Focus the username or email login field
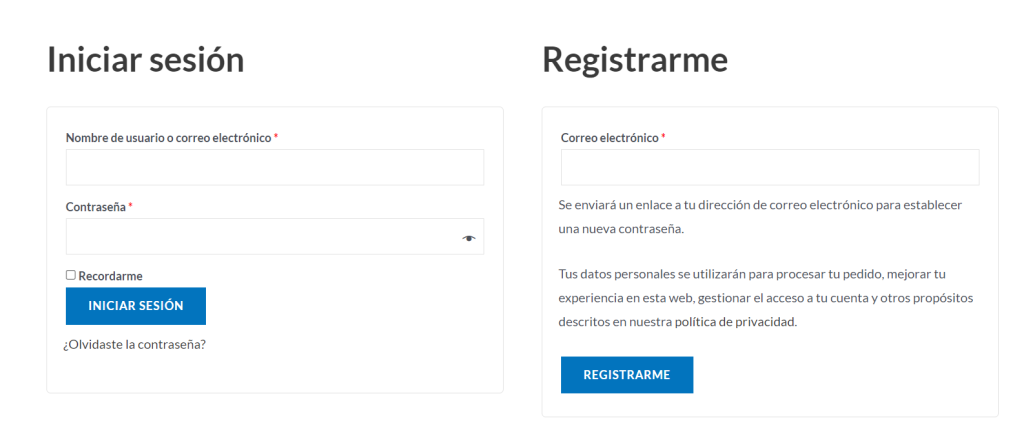The width and height of the screenshot is (1024, 436). 274,168
